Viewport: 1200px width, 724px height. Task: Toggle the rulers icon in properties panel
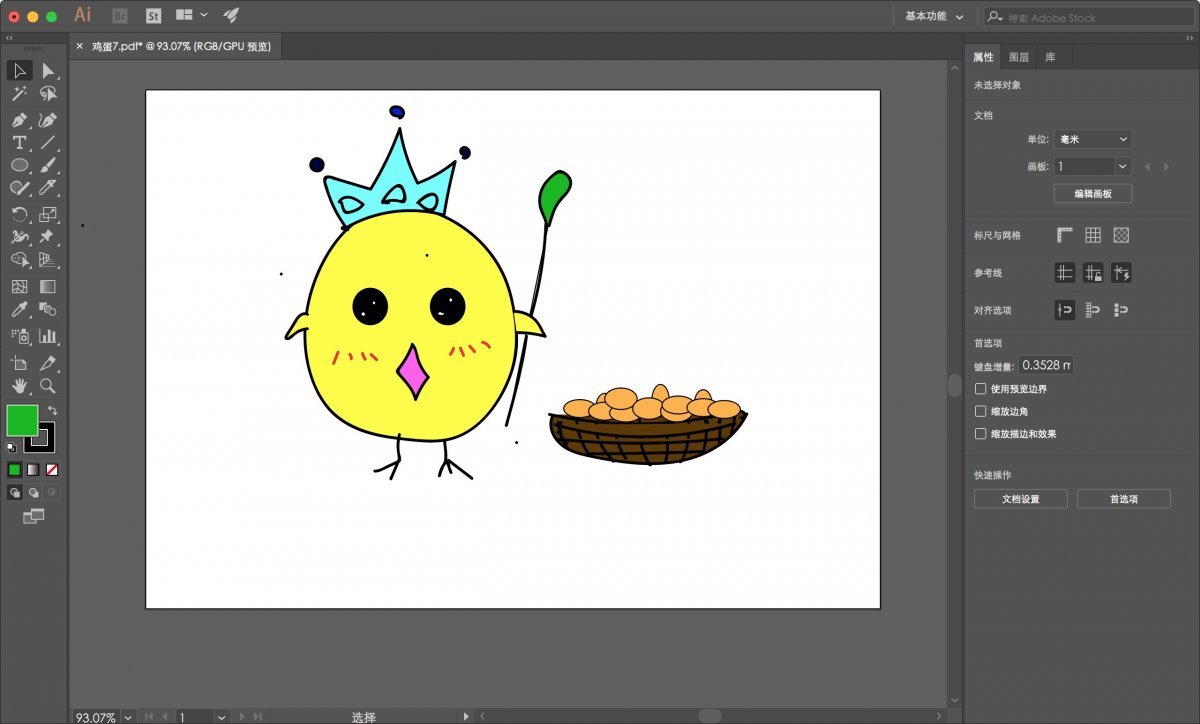point(1065,235)
